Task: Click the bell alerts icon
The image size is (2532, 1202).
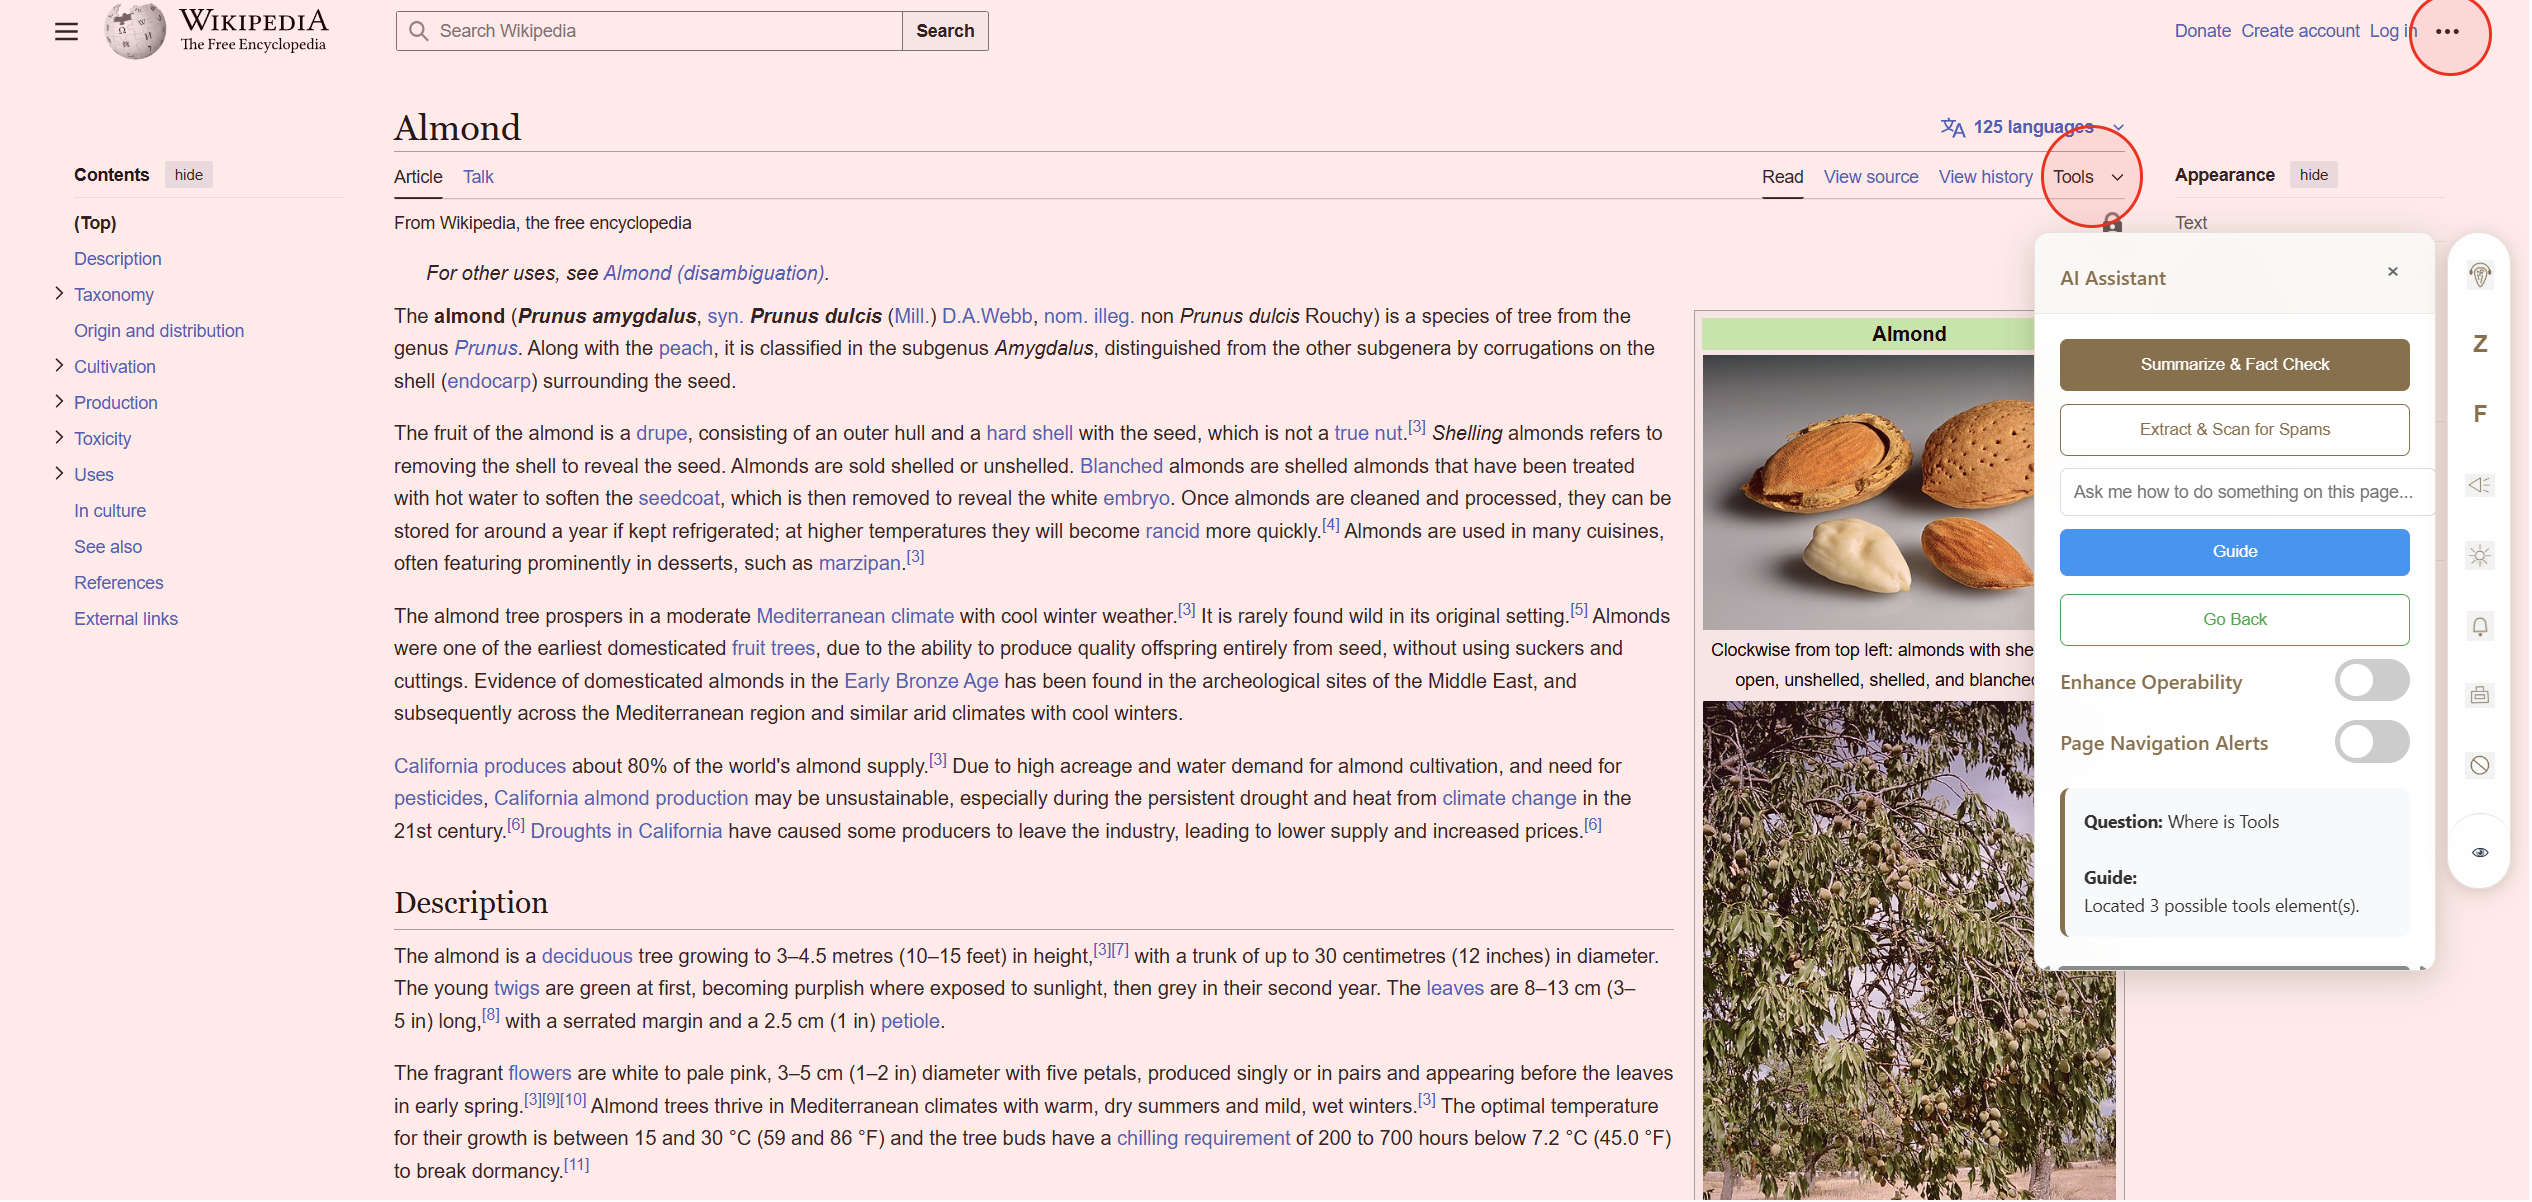Action: click(x=2479, y=626)
